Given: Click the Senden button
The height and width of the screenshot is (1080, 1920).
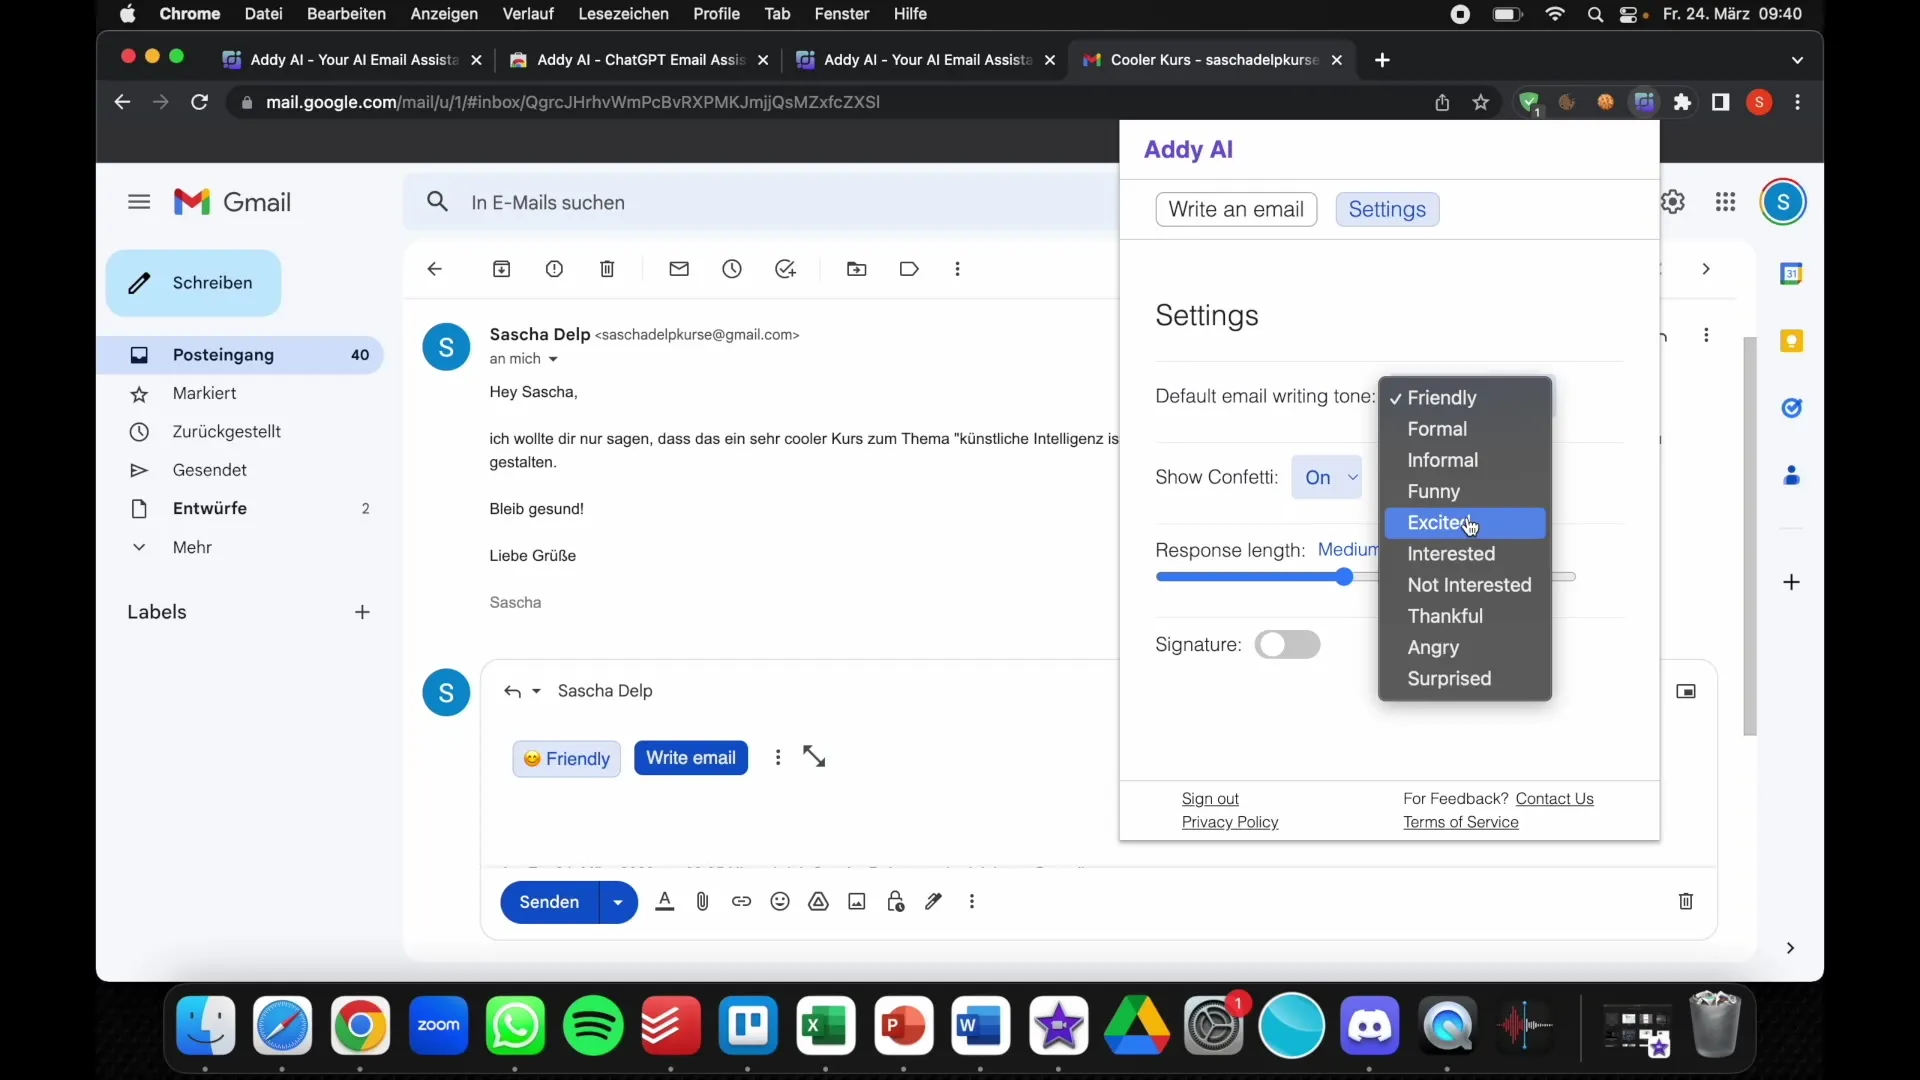Looking at the screenshot, I should (549, 902).
